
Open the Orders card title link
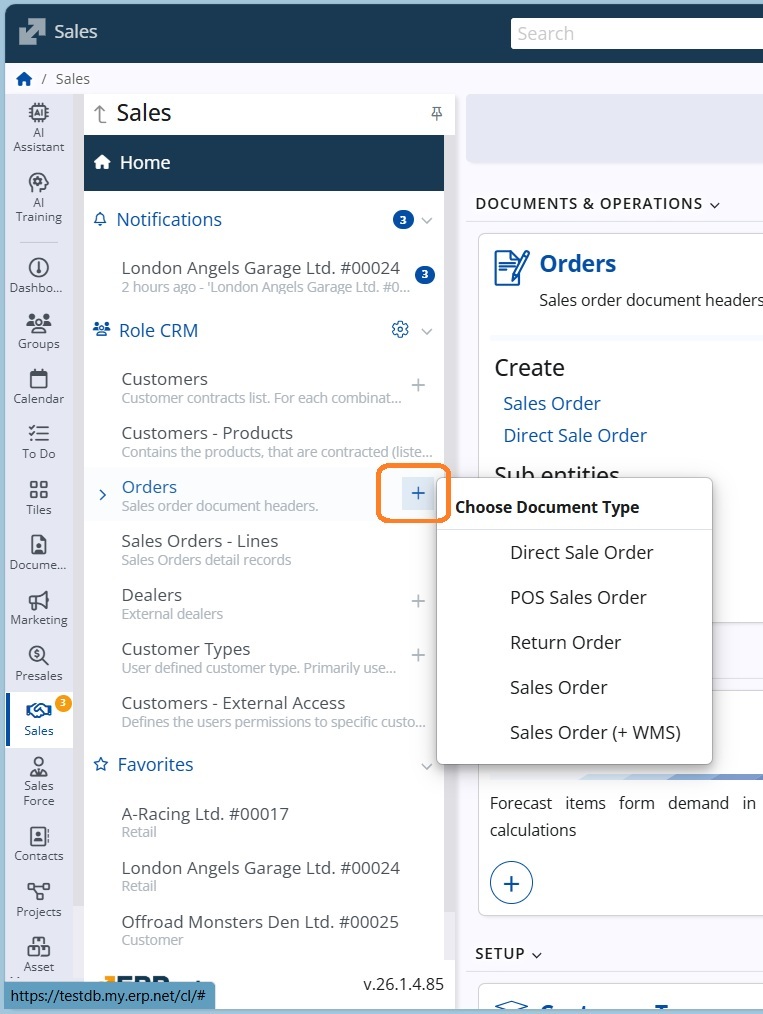click(x=577, y=264)
